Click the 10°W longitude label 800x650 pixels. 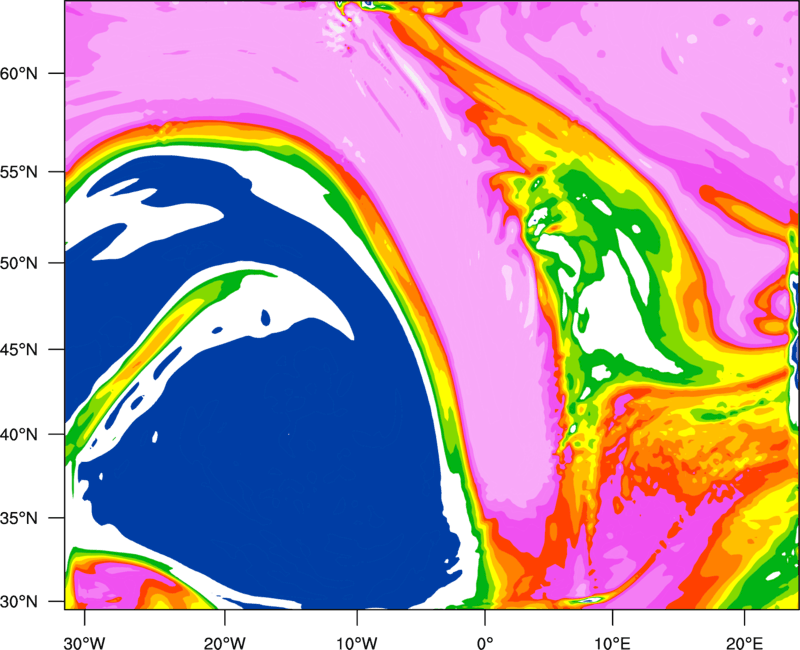357,643
